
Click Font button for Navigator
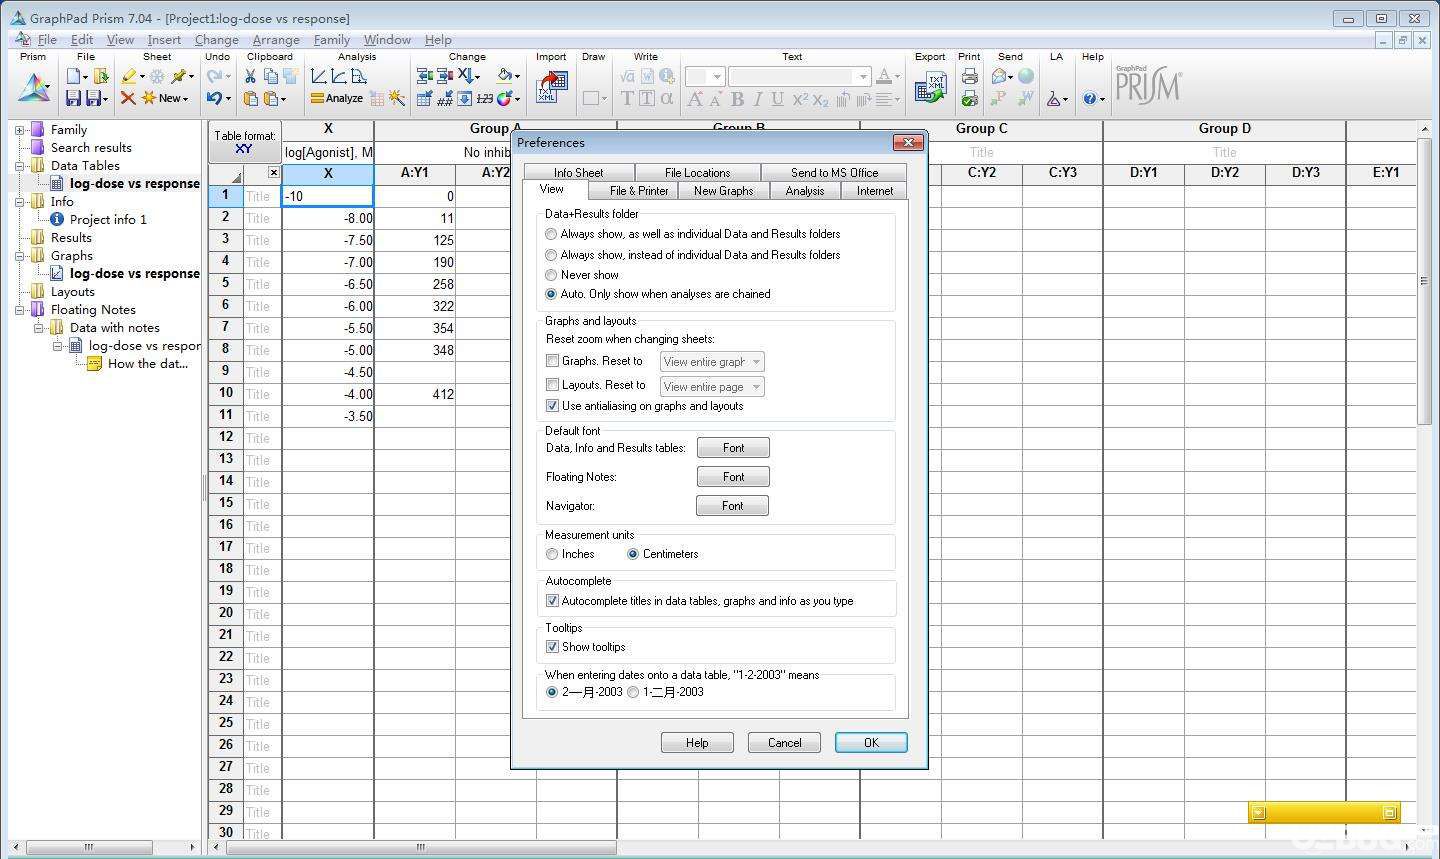[x=732, y=506]
